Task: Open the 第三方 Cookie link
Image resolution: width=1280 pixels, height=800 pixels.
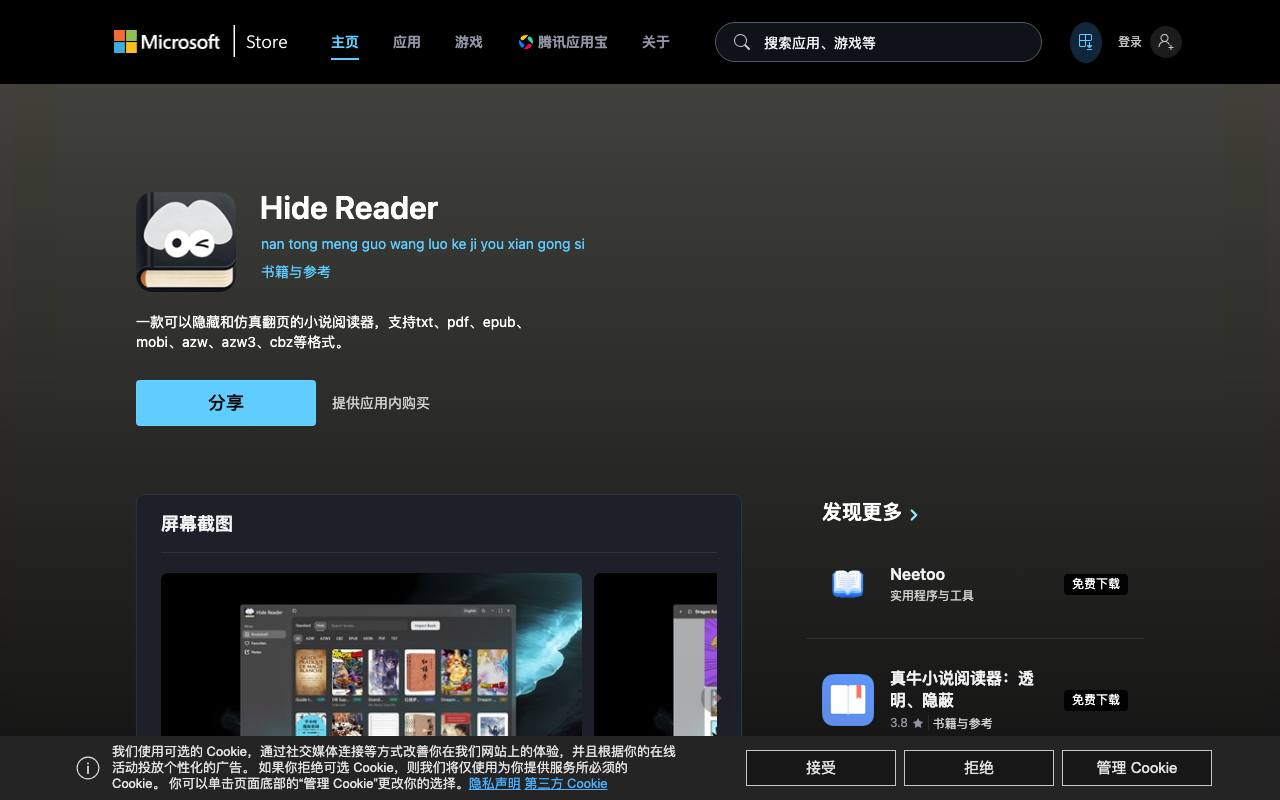Action: 566,784
